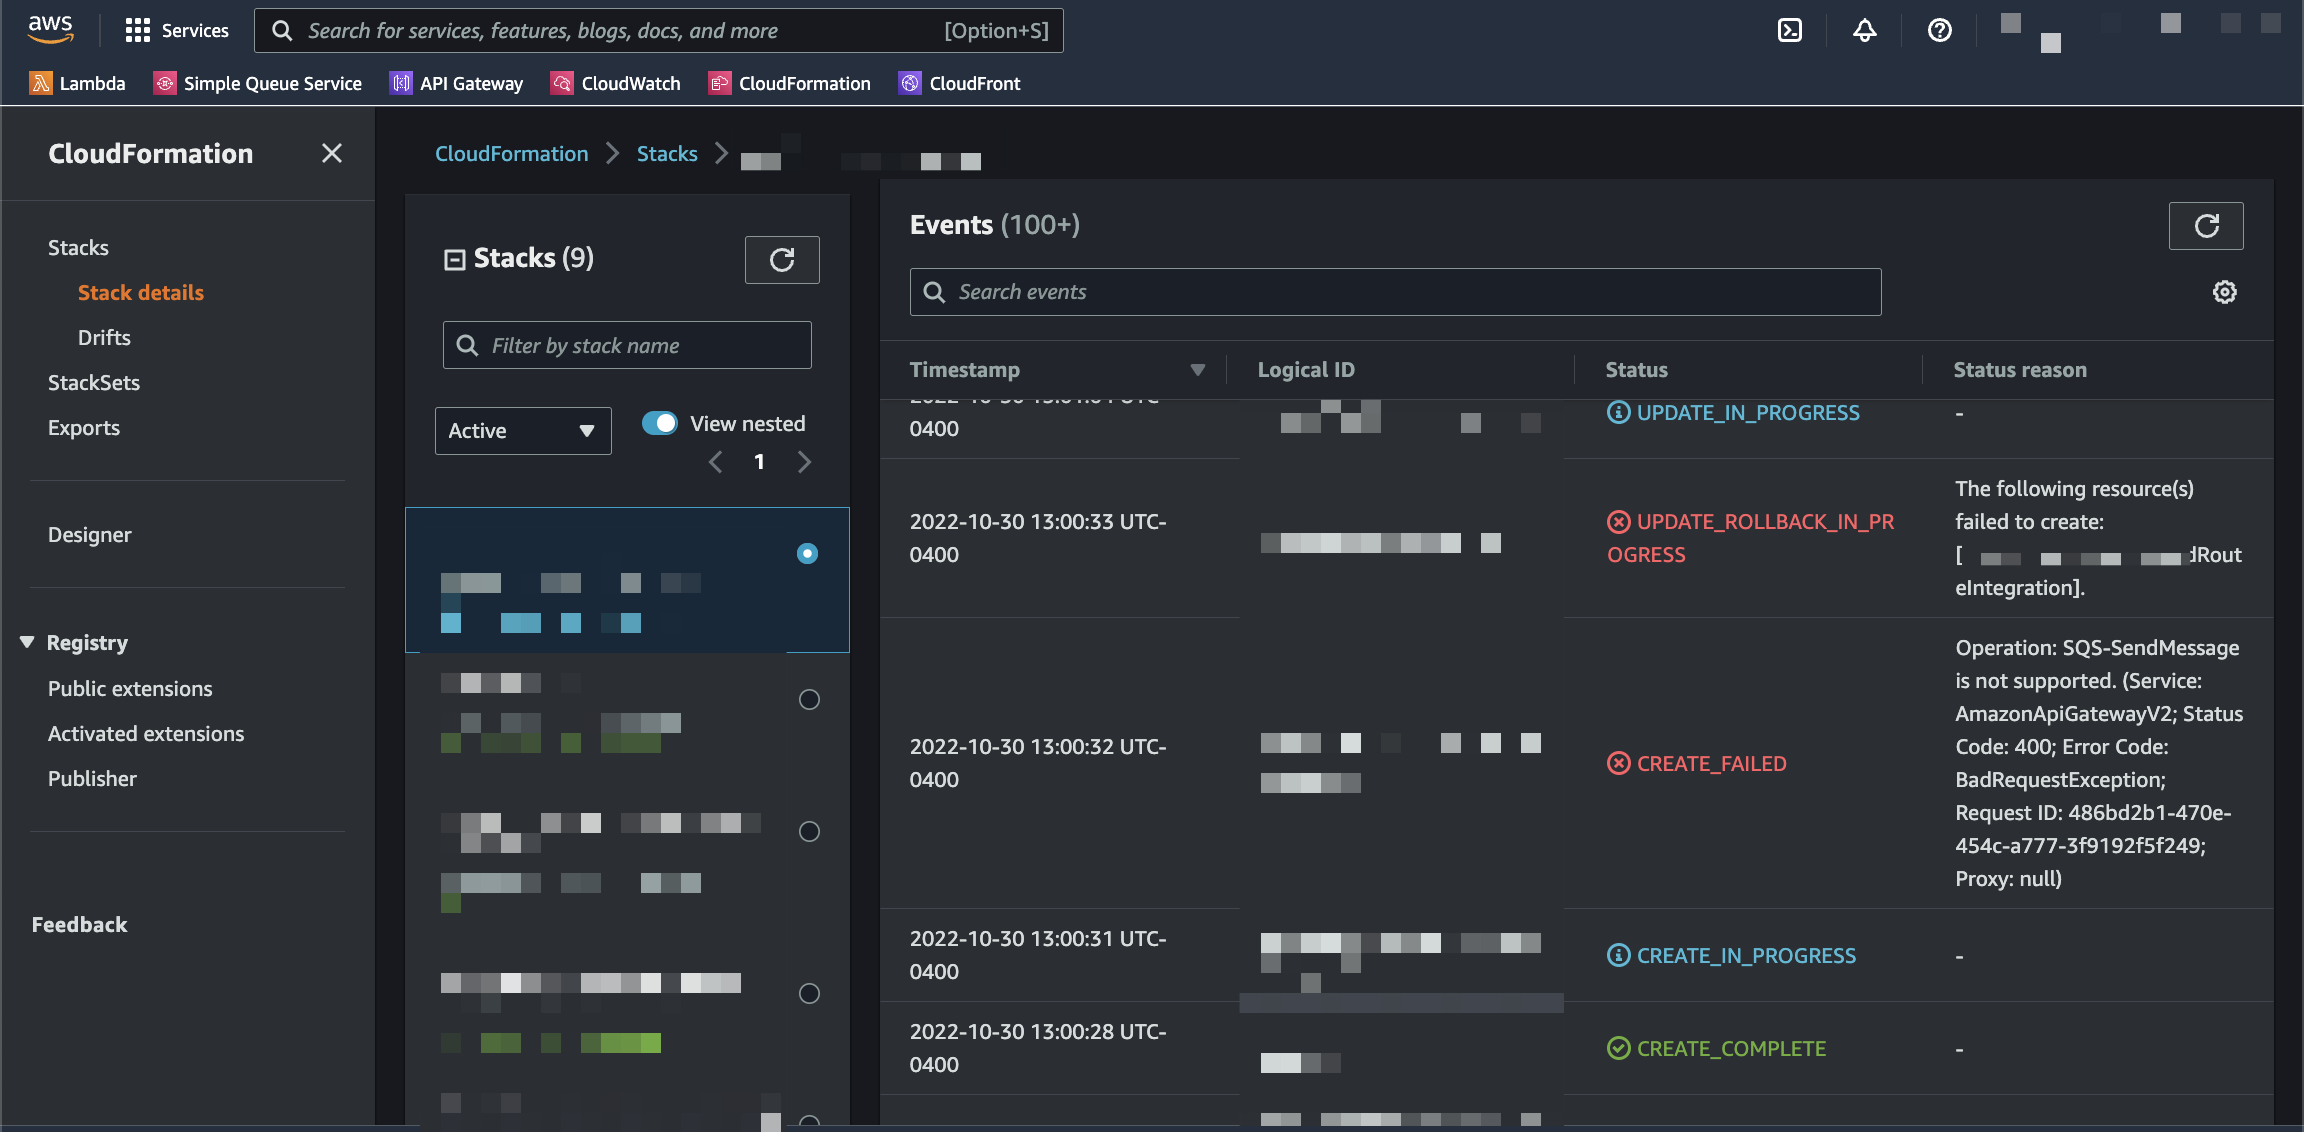Click the Search events input field

point(1396,291)
